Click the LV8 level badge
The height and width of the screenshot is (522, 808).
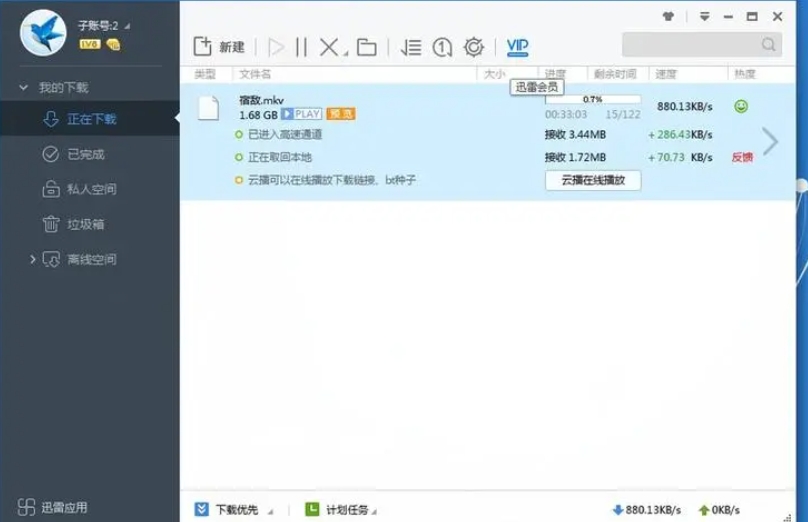(x=90, y=44)
